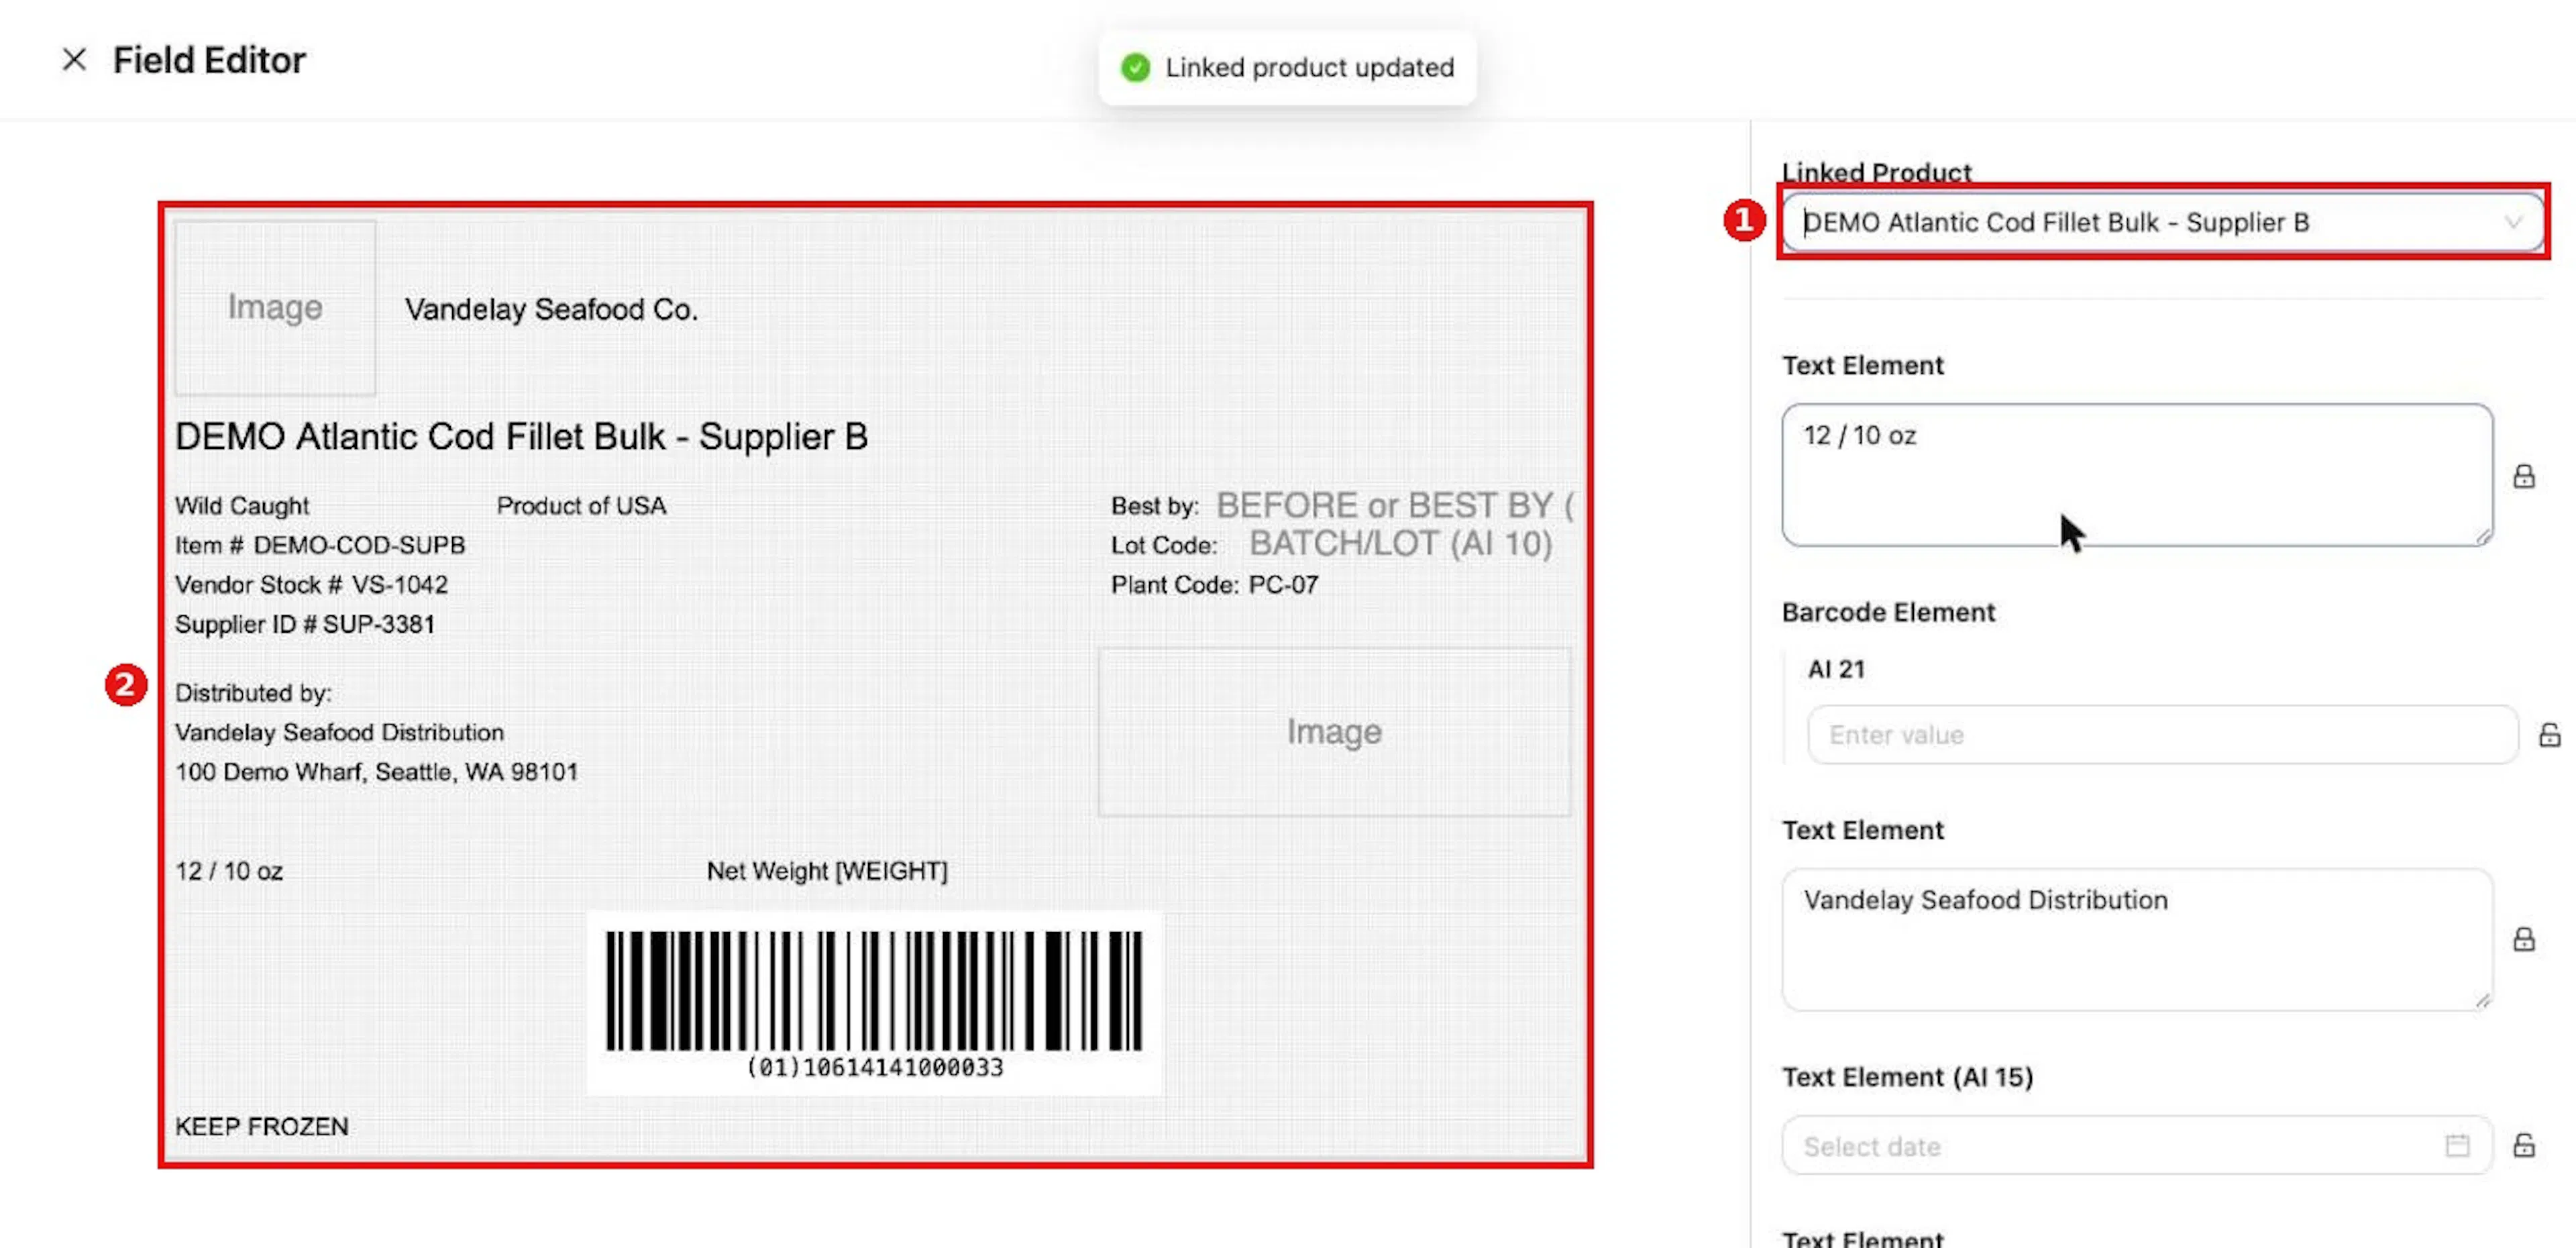The image size is (2576, 1248).
Task: Toggle lock icon beside the Select date field
Action: (2523, 1145)
